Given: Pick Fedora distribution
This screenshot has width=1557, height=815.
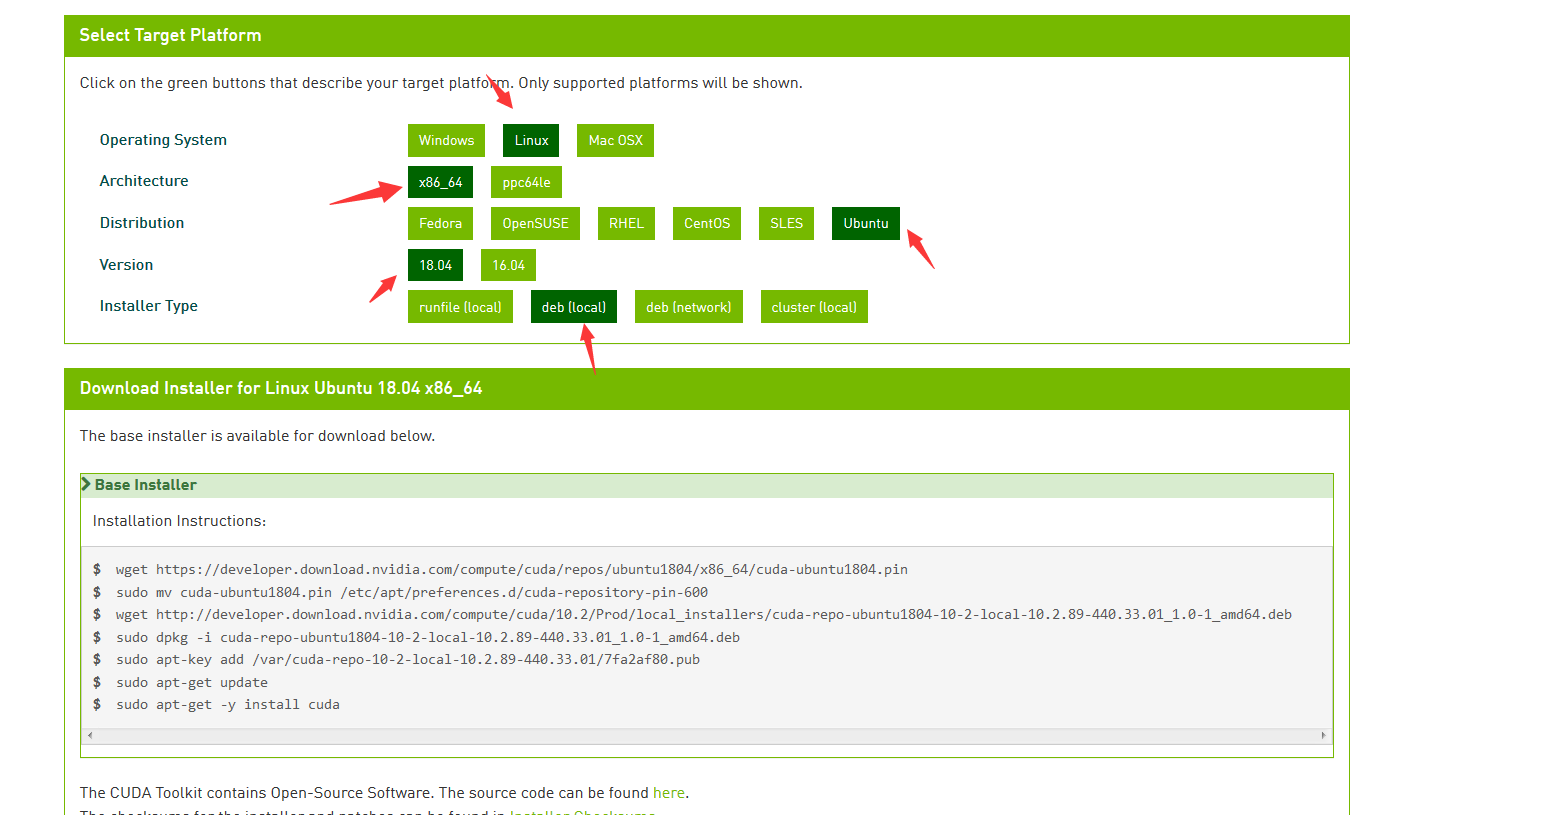Looking at the screenshot, I should pos(440,223).
